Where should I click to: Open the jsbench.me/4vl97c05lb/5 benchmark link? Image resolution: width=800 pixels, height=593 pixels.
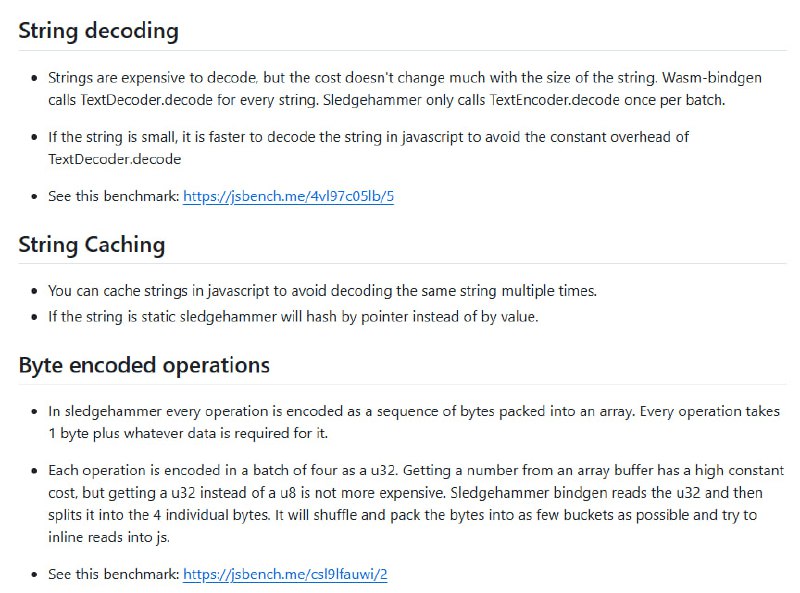tap(288, 196)
